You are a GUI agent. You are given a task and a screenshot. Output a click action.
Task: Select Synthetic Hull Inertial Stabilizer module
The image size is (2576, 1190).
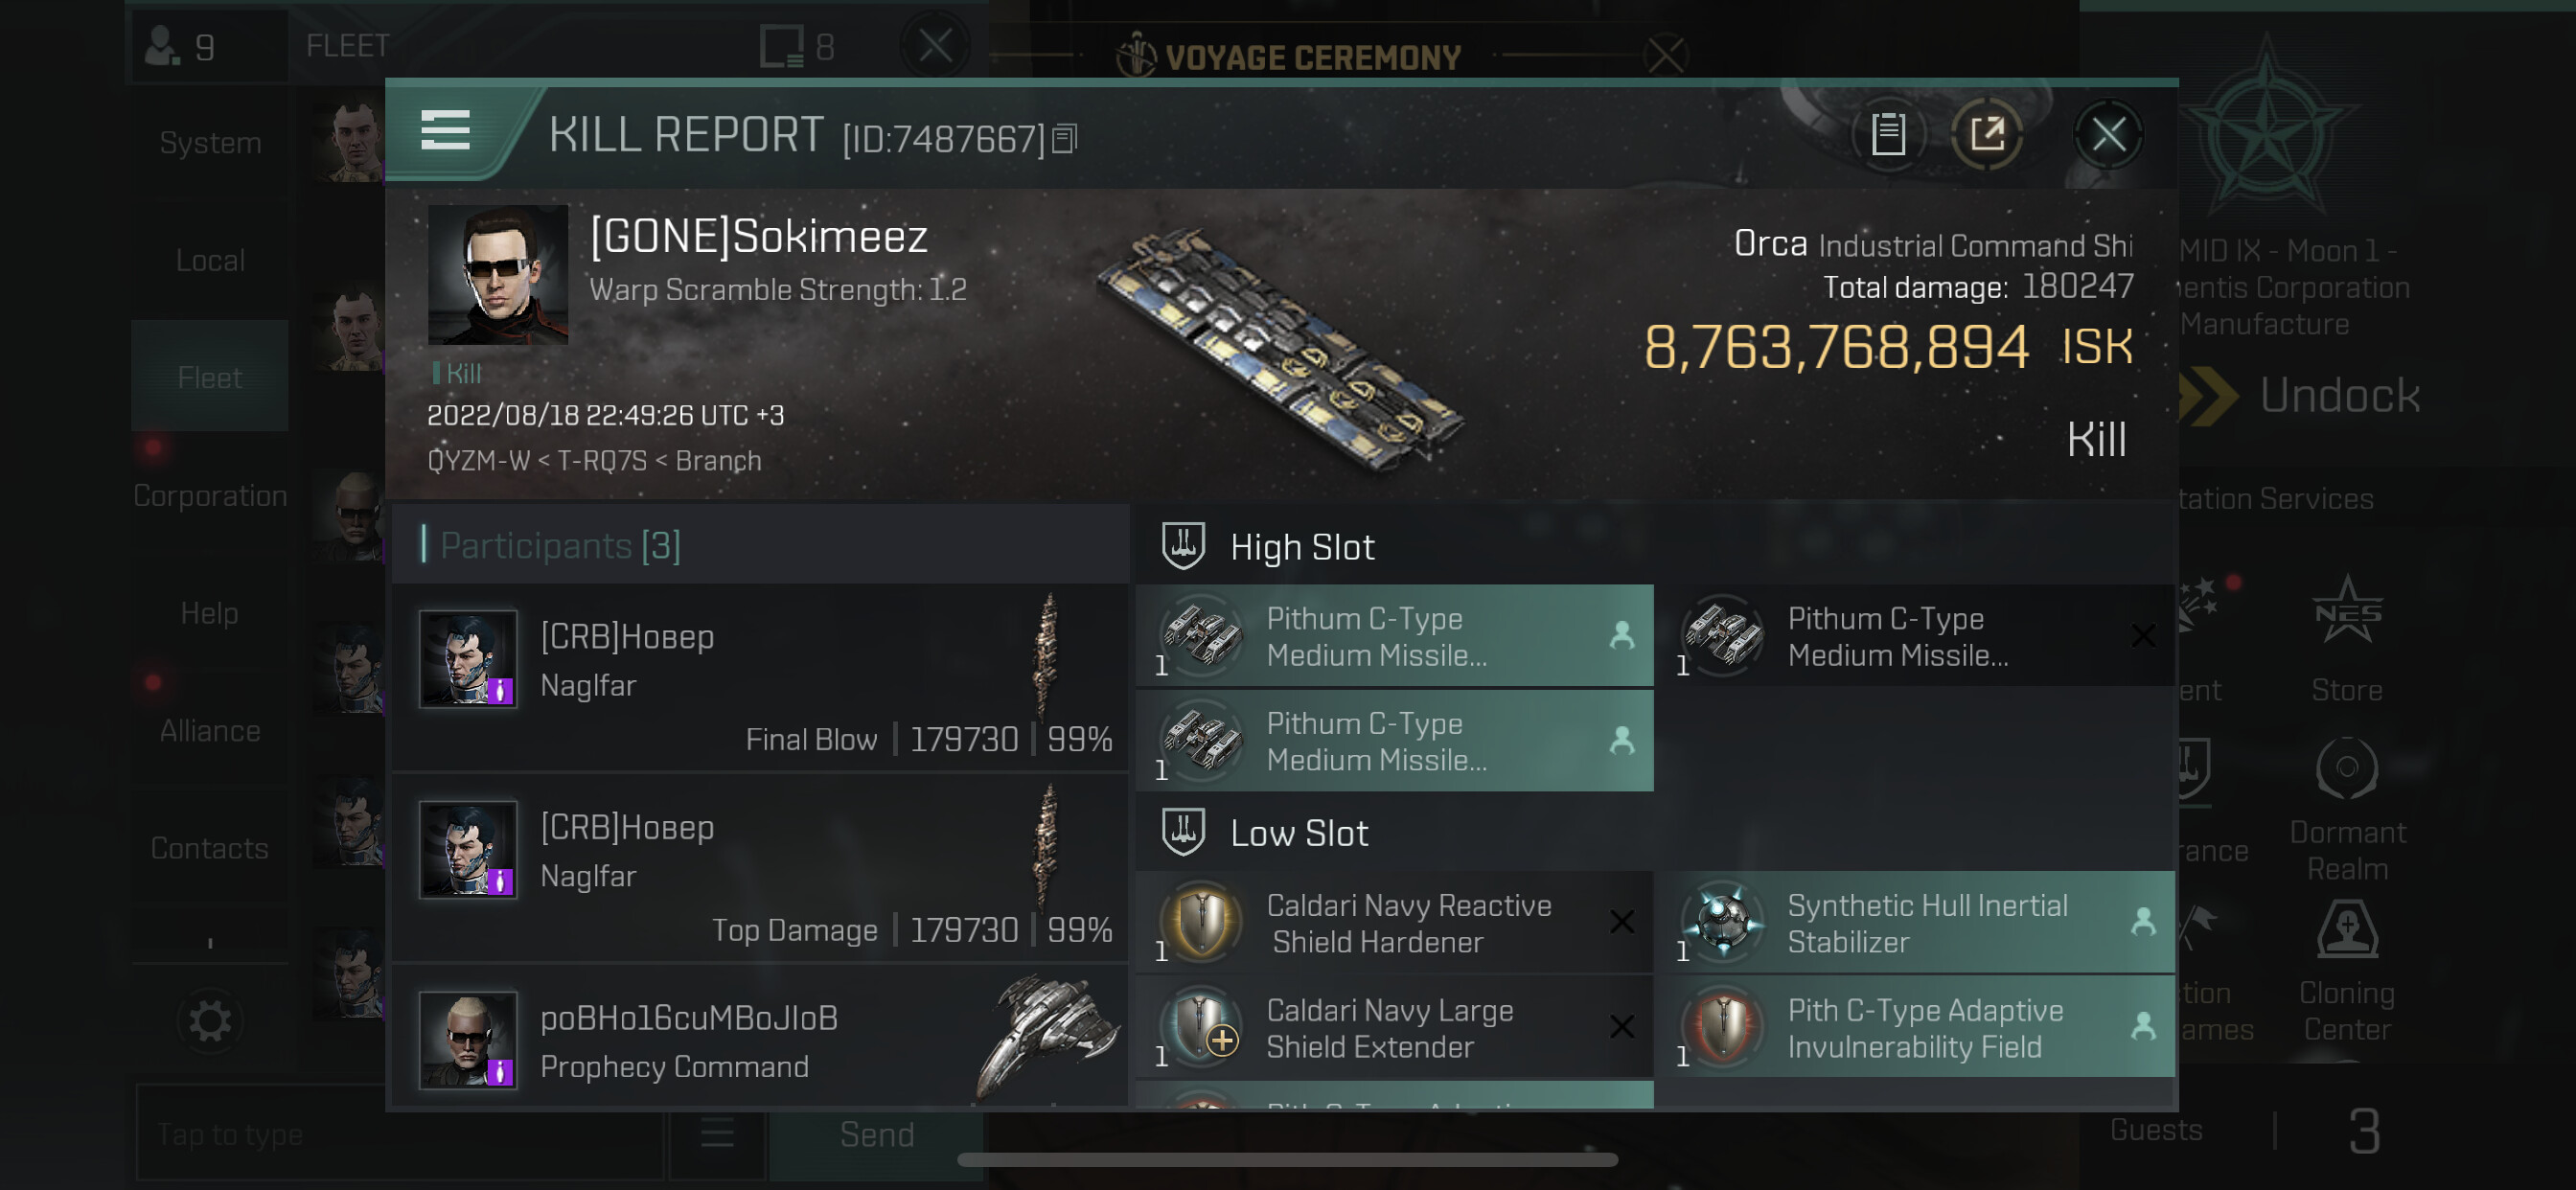(x=1914, y=923)
